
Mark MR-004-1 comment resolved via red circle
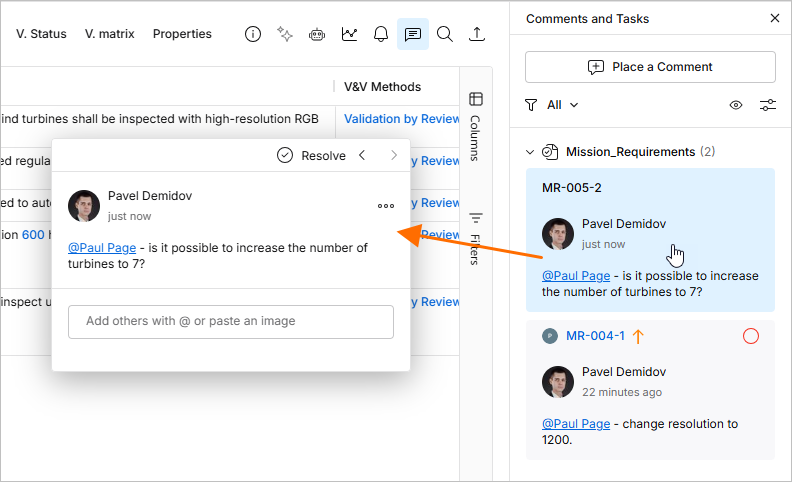point(751,336)
